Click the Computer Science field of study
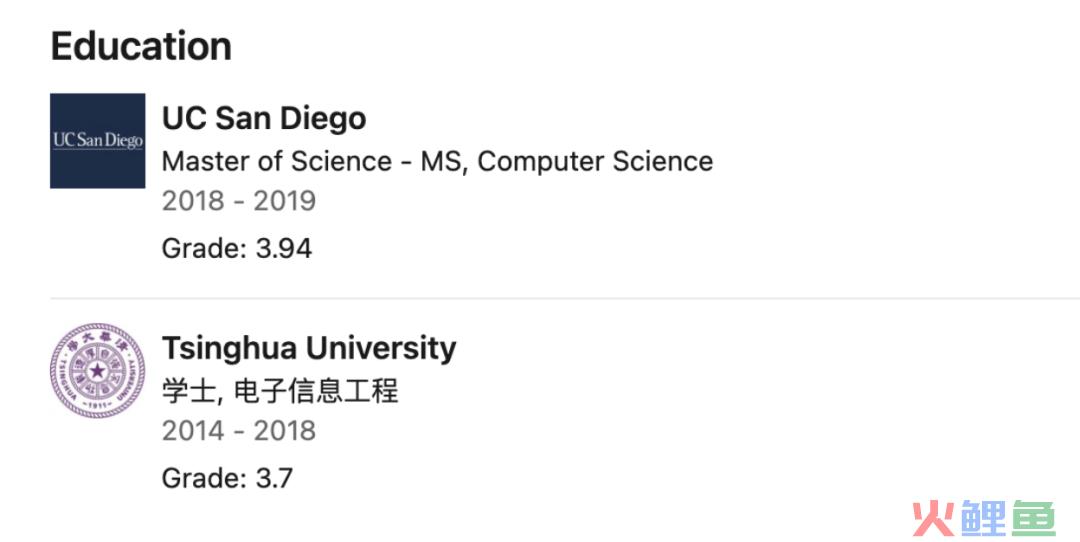Image resolution: width=1080 pixels, height=542 pixels. coord(595,161)
